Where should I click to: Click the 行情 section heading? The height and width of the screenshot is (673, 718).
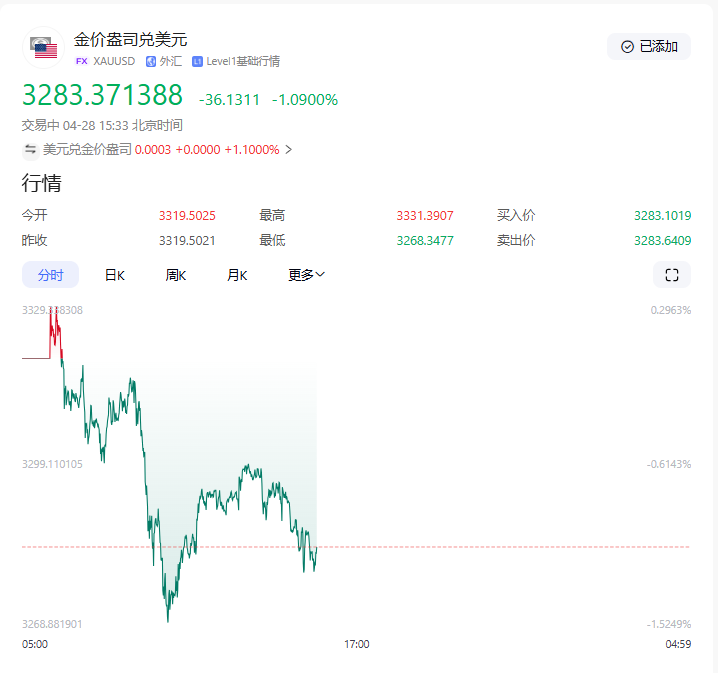(42, 183)
